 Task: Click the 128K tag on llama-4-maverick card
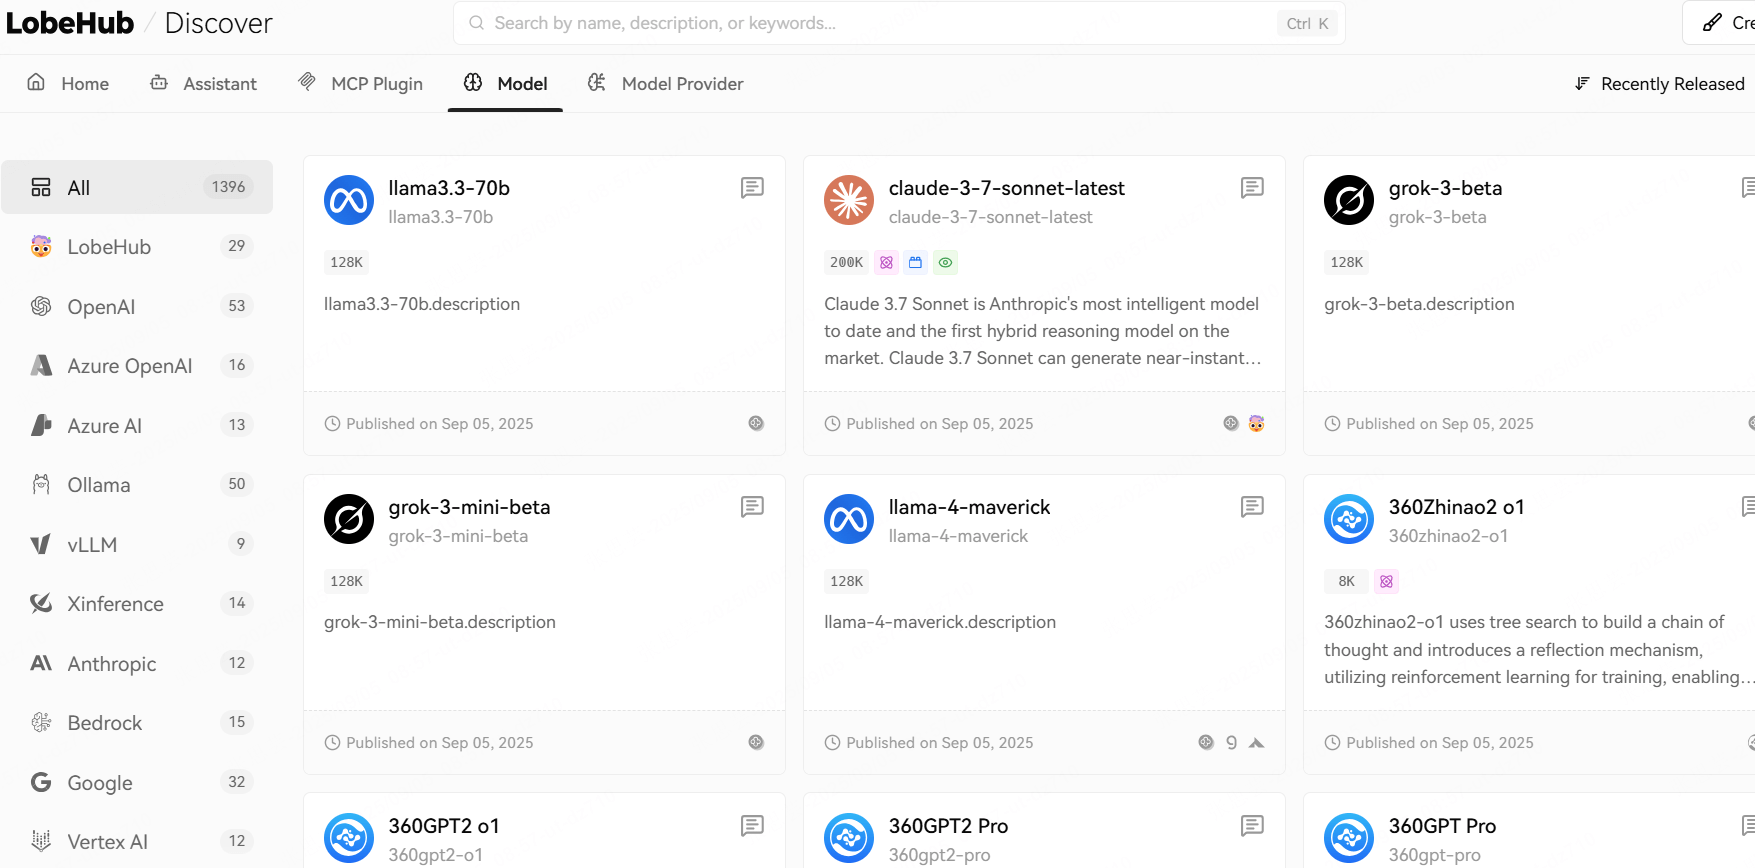point(846,581)
